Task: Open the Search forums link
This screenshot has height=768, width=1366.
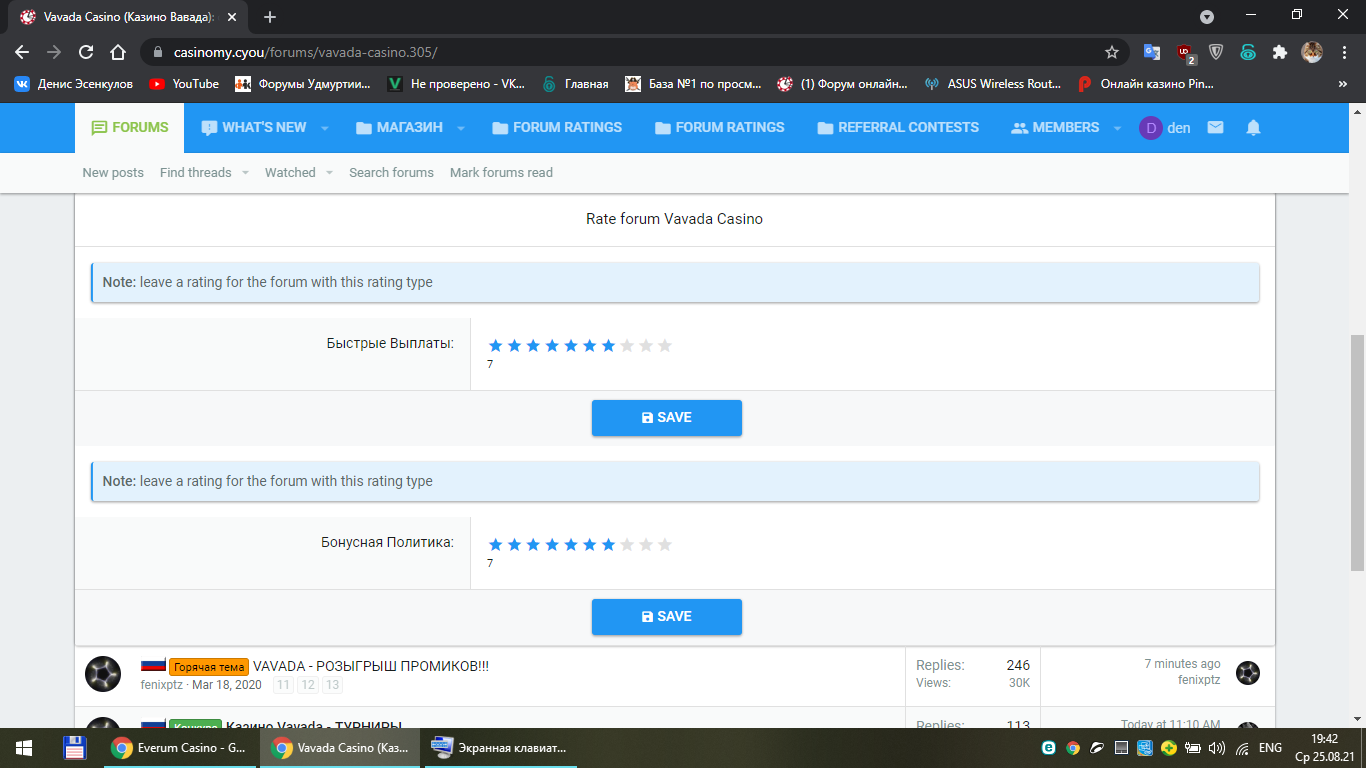Action: 391,172
